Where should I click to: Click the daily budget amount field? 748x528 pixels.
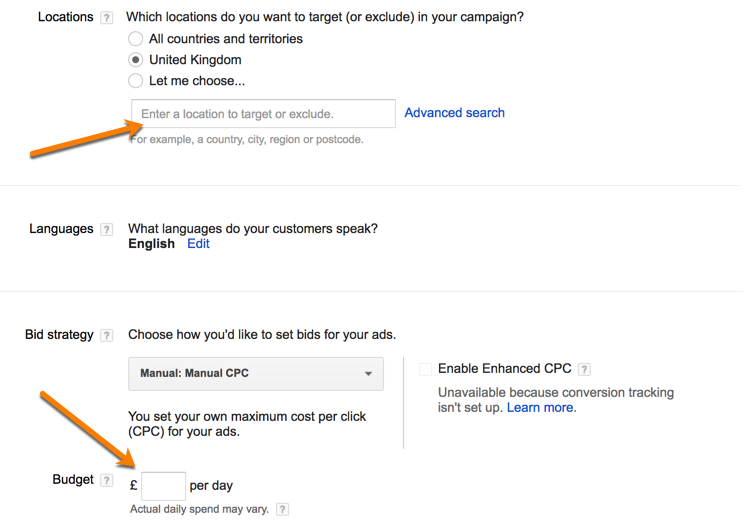tap(164, 486)
